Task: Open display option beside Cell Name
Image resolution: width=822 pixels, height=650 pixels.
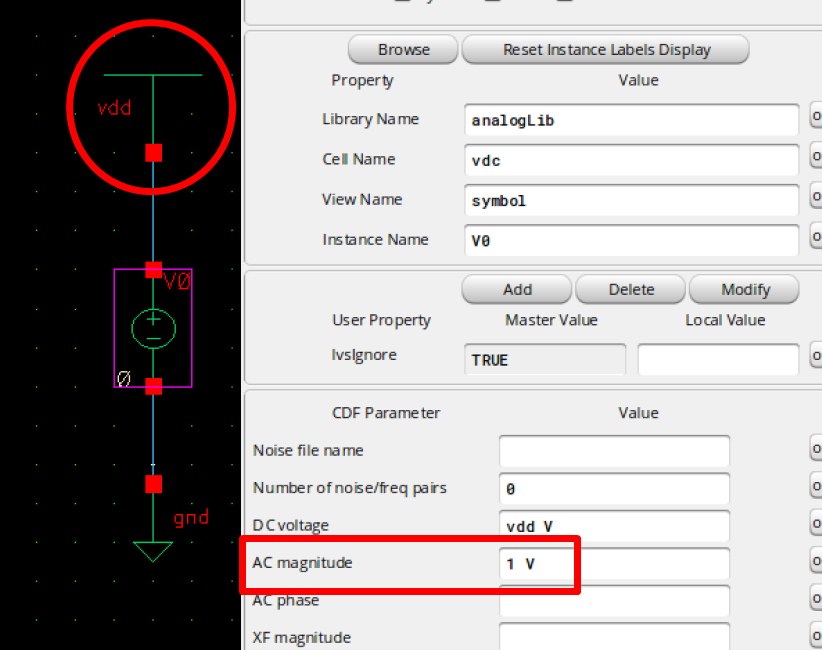Action: coord(816,156)
